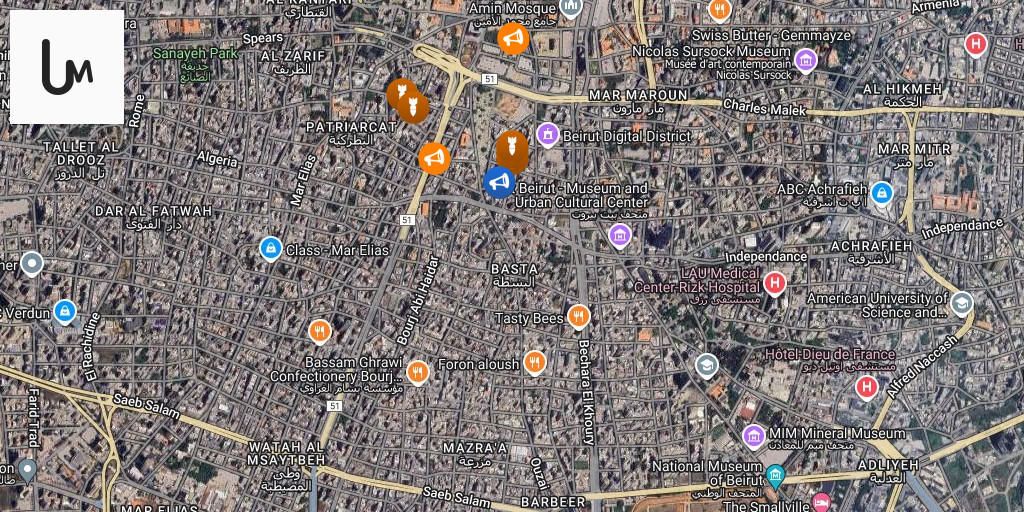Open the American University of Science pin
The image size is (1024, 512).
coord(961,304)
